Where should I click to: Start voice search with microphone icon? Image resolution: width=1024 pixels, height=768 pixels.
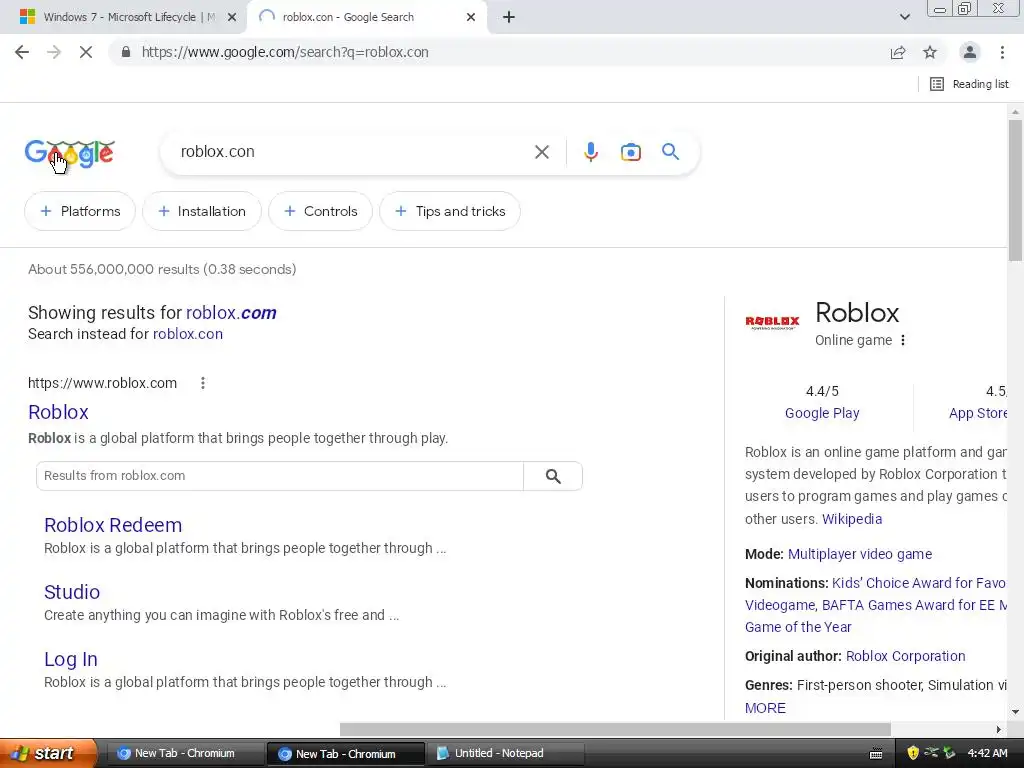590,152
